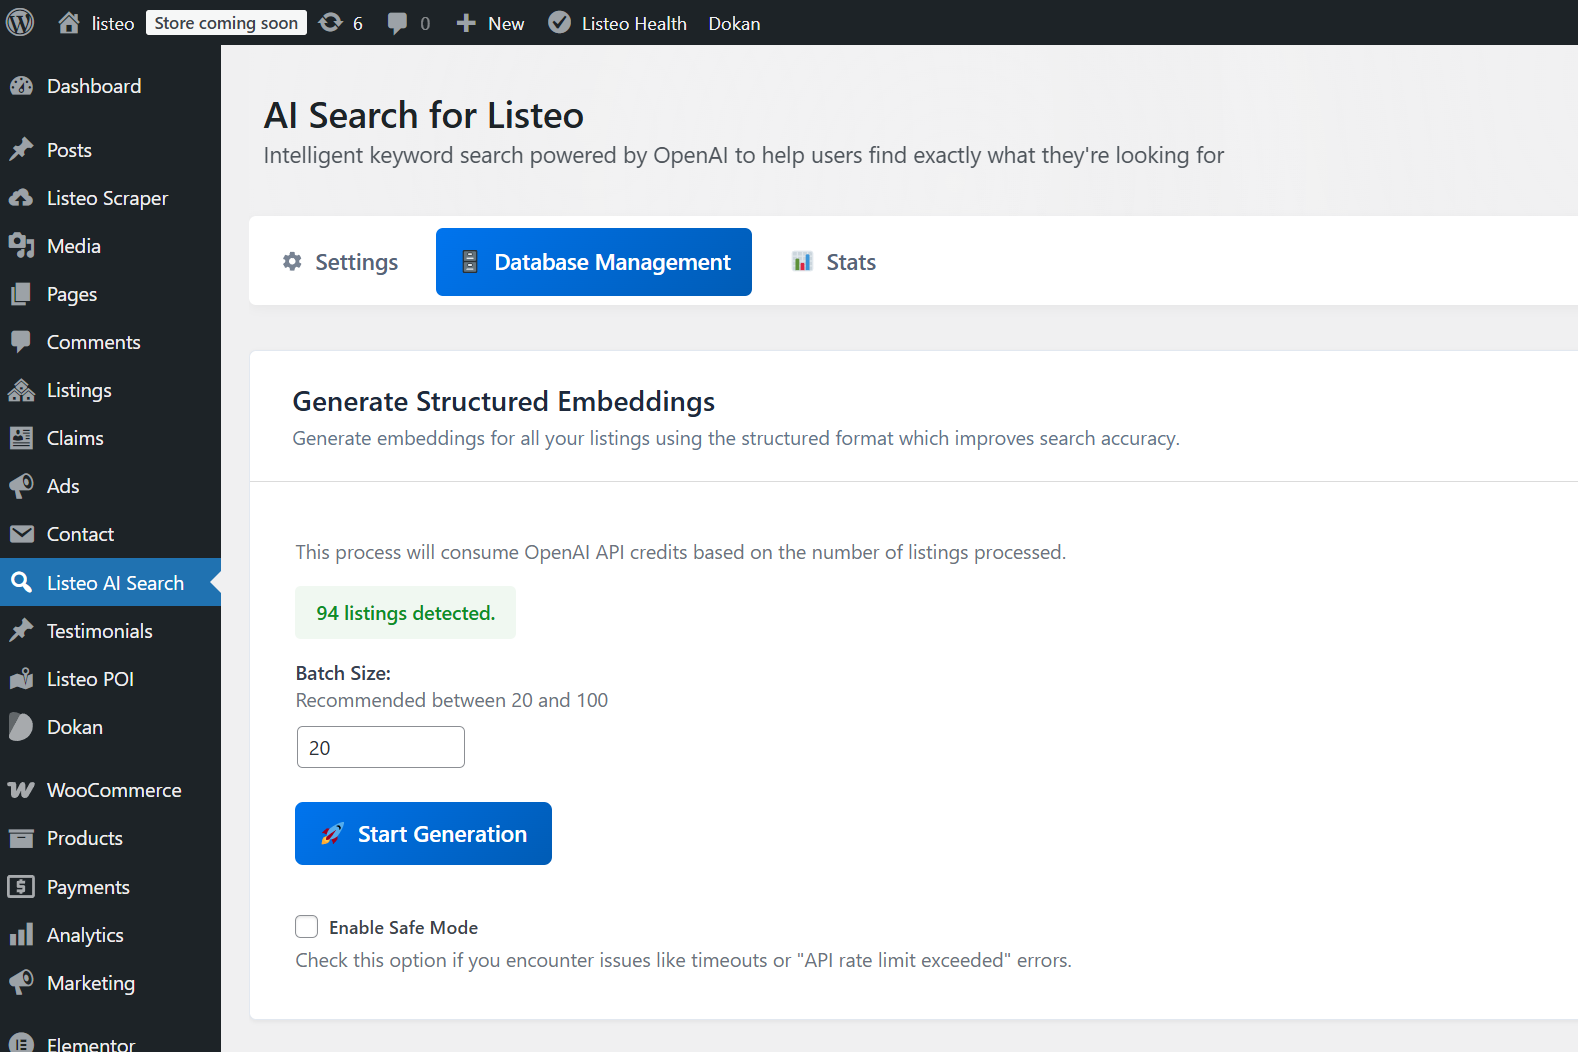
Task: Open the Analytics sidebar item
Action: [85, 935]
